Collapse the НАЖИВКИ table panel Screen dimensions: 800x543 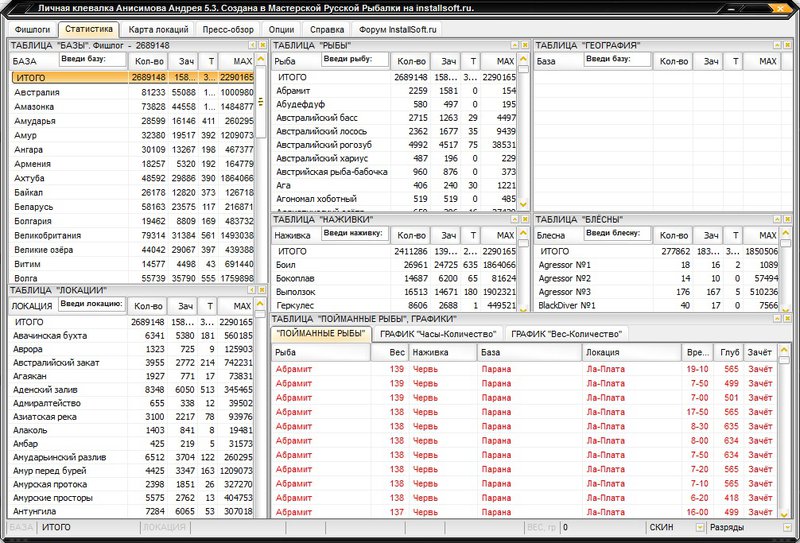pos(514,219)
